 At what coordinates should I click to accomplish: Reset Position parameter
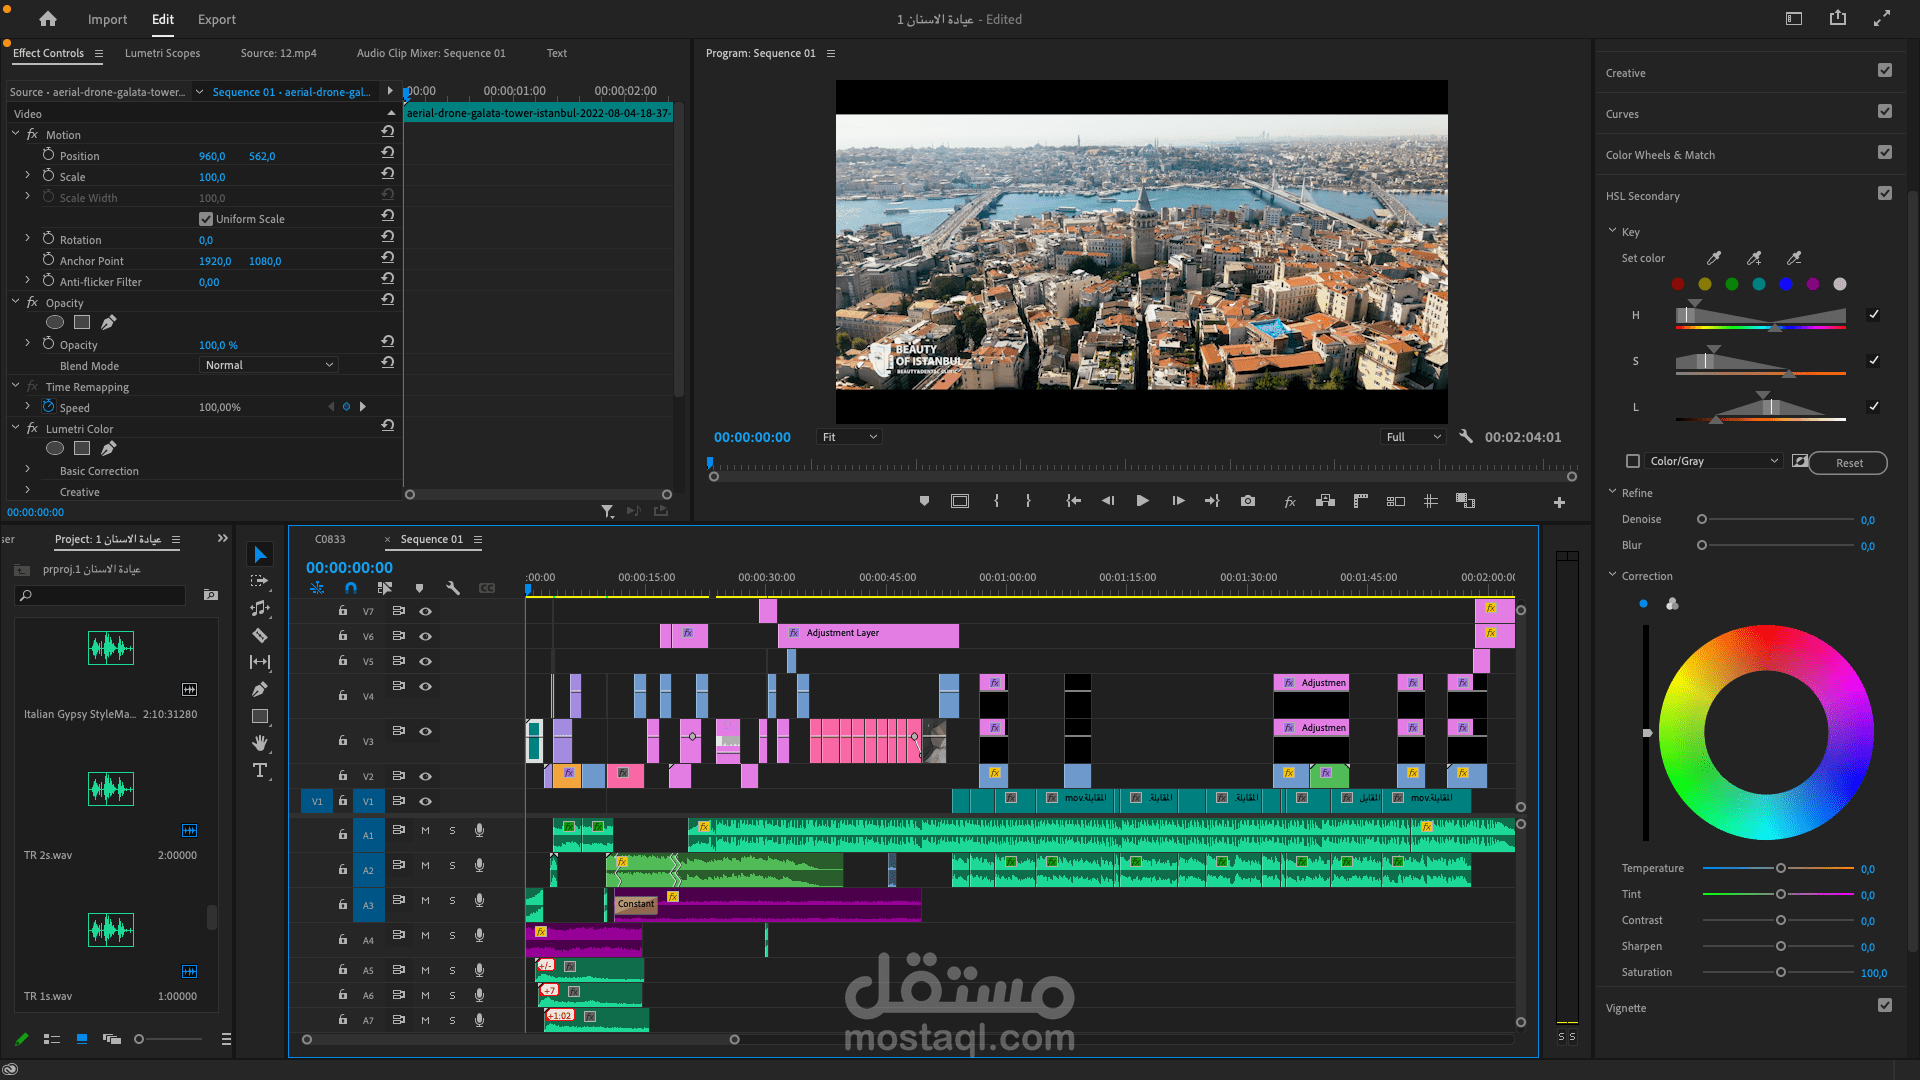(x=388, y=152)
